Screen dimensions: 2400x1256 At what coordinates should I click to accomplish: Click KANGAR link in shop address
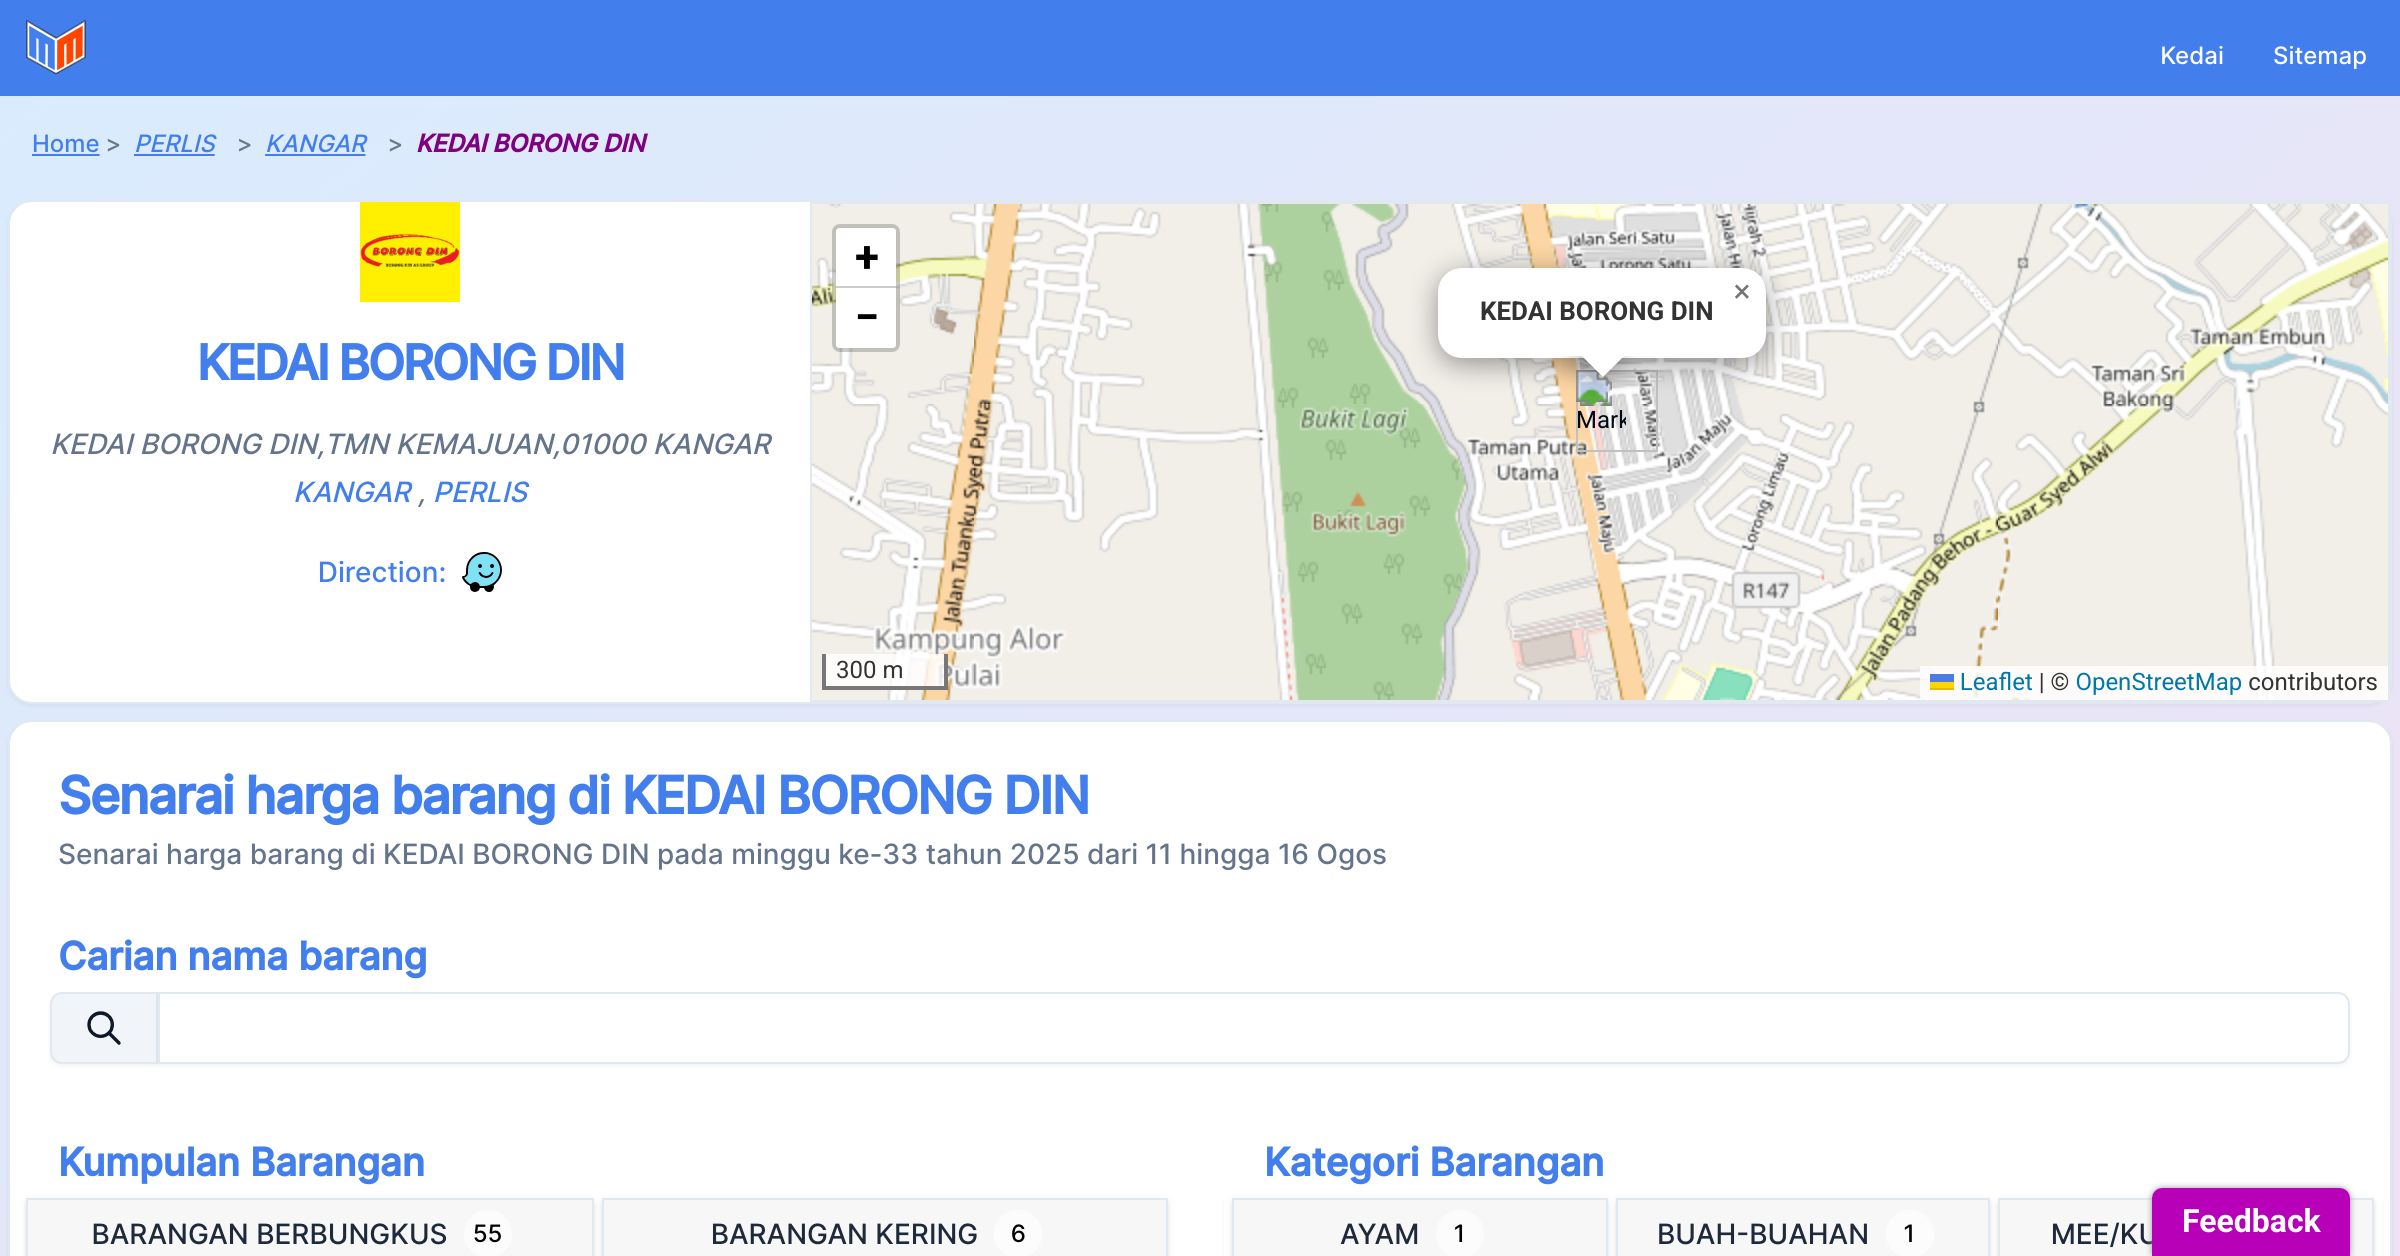[x=353, y=492]
